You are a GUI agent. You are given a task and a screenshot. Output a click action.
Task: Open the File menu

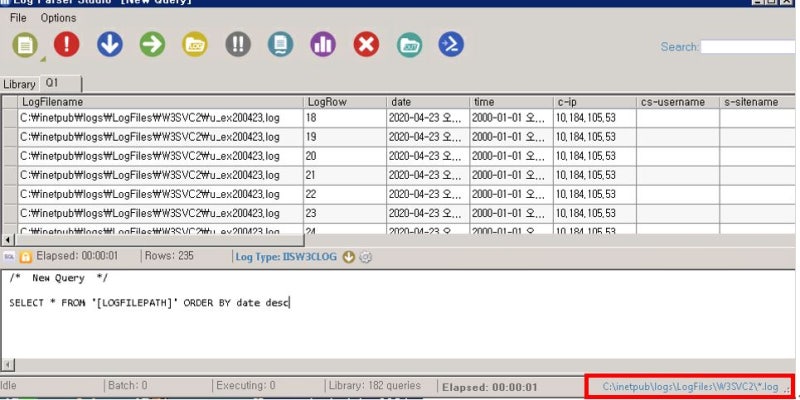click(18, 18)
